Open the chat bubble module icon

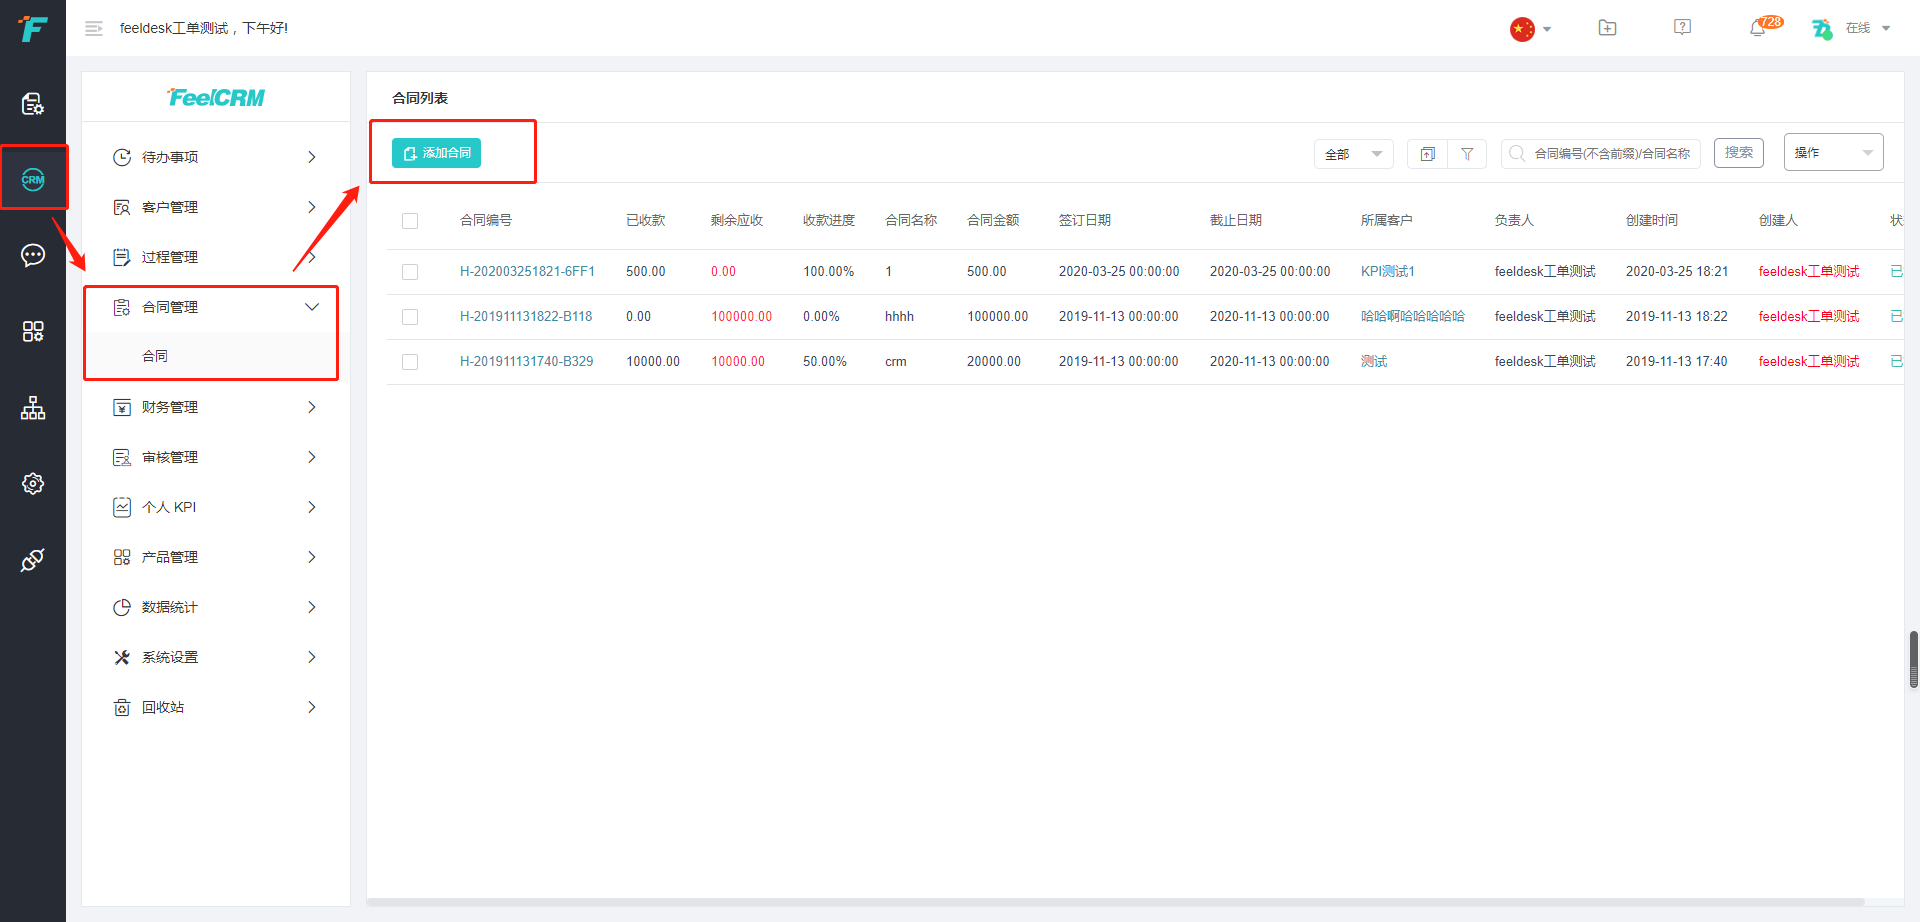33,255
